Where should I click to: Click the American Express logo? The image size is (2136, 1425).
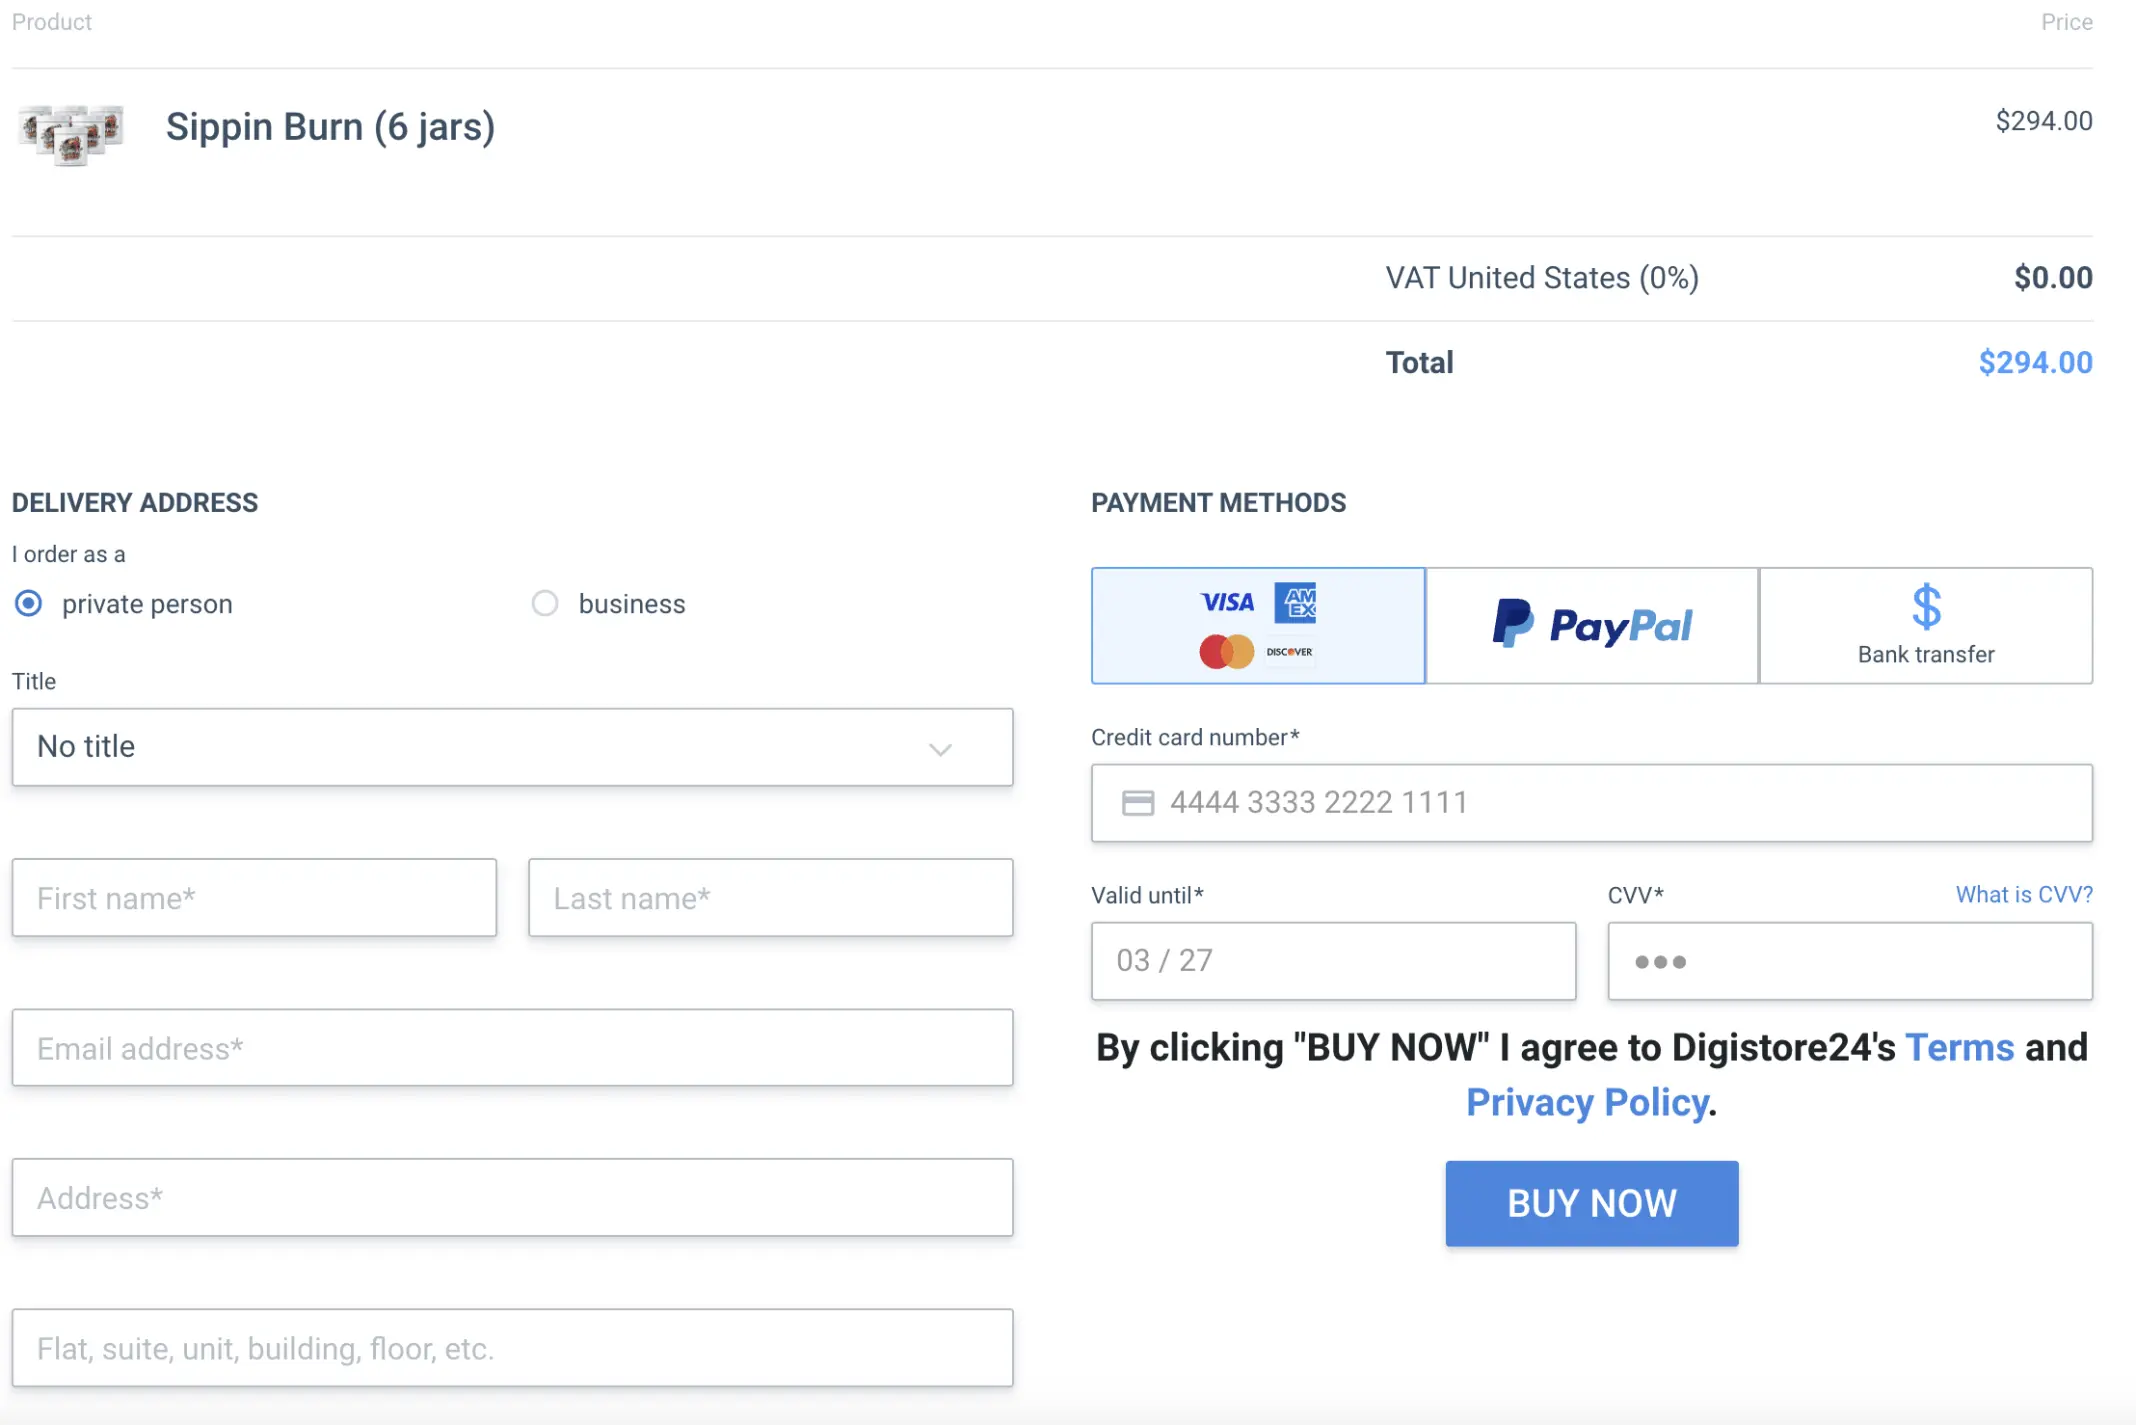tap(1296, 602)
